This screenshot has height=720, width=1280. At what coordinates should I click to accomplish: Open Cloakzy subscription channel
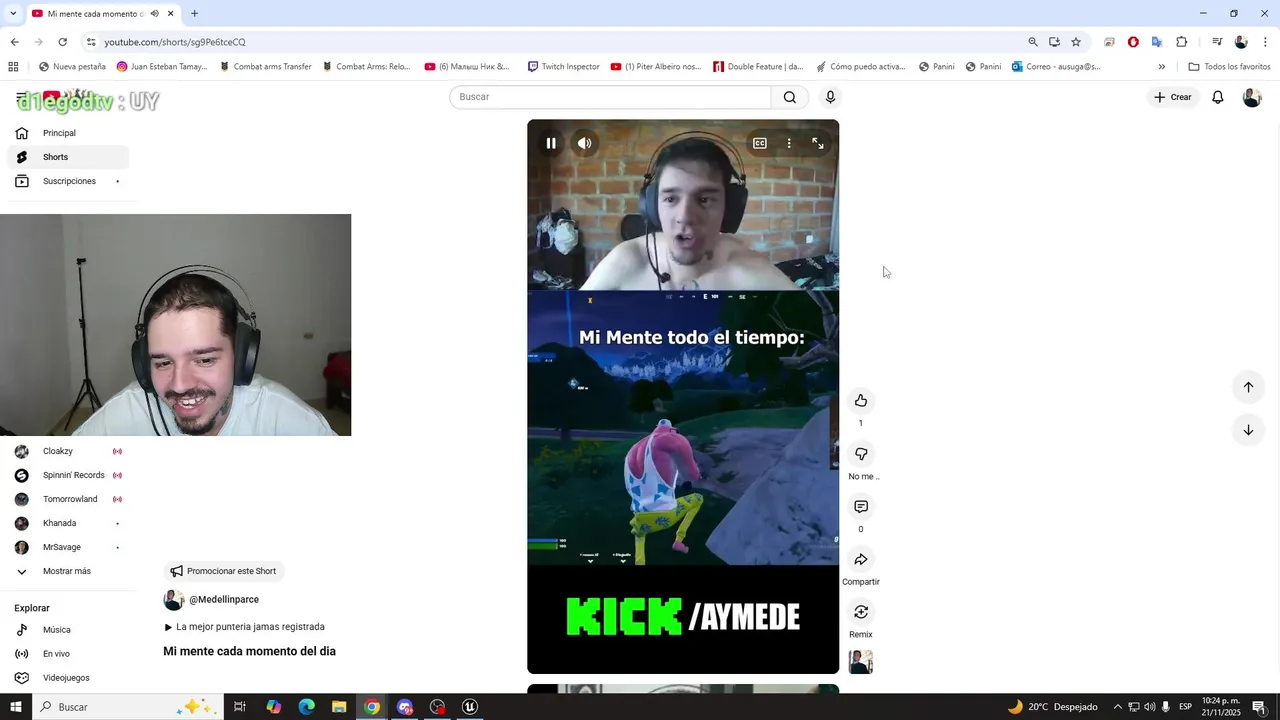click(68, 451)
